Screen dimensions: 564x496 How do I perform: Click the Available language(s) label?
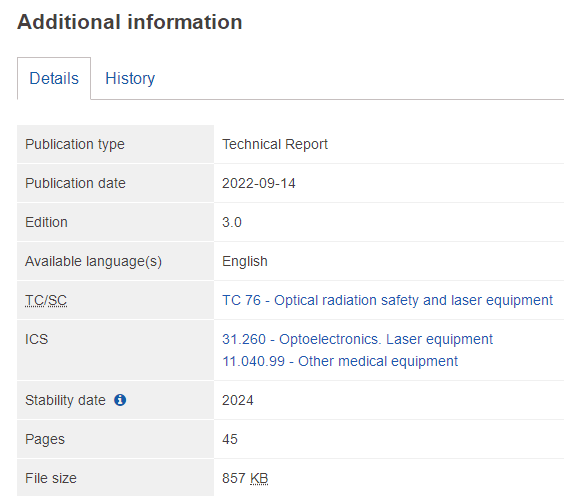pos(94,261)
